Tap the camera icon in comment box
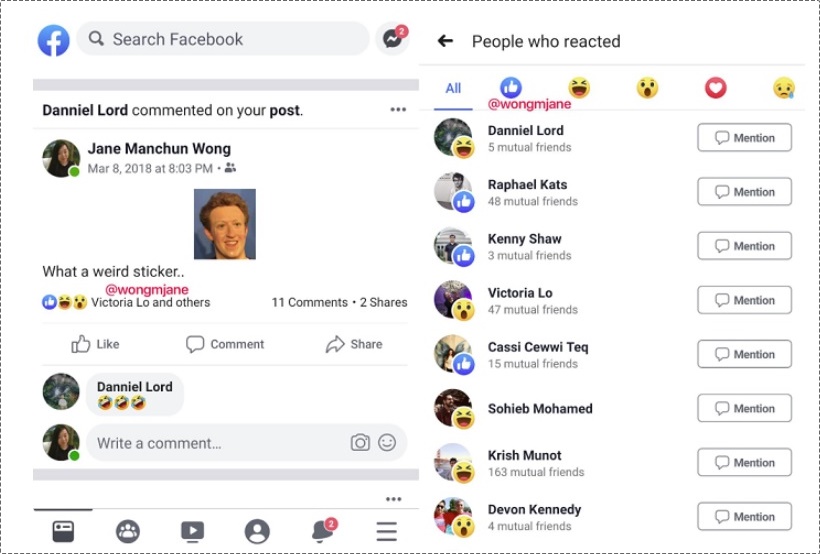Viewport: 820px width, 554px height. point(360,443)
